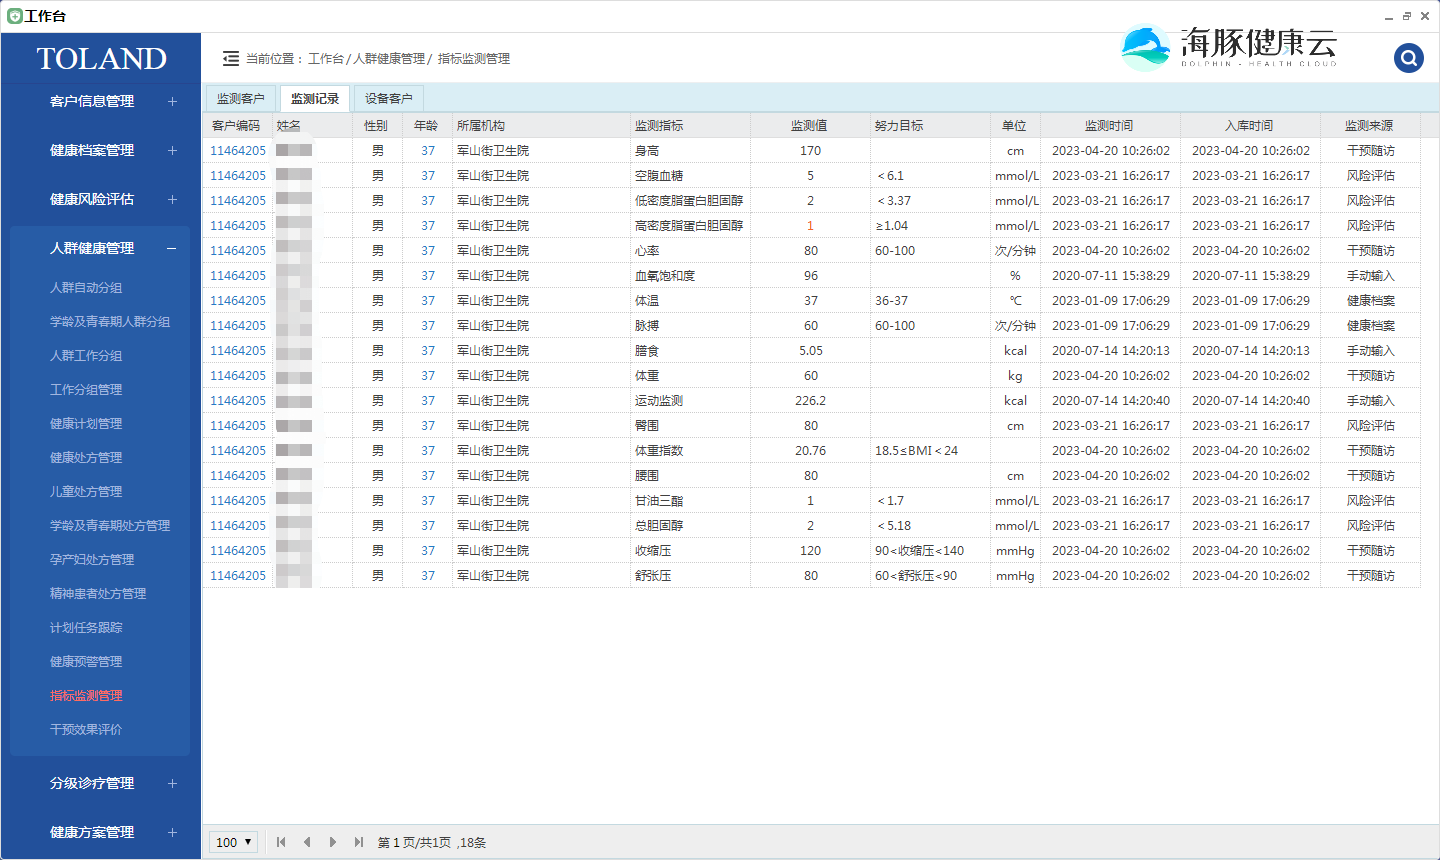Collapse 人群健康管理 menu section
The image size is (1440, 860).
pyautogui.click(x=172, y=248)
